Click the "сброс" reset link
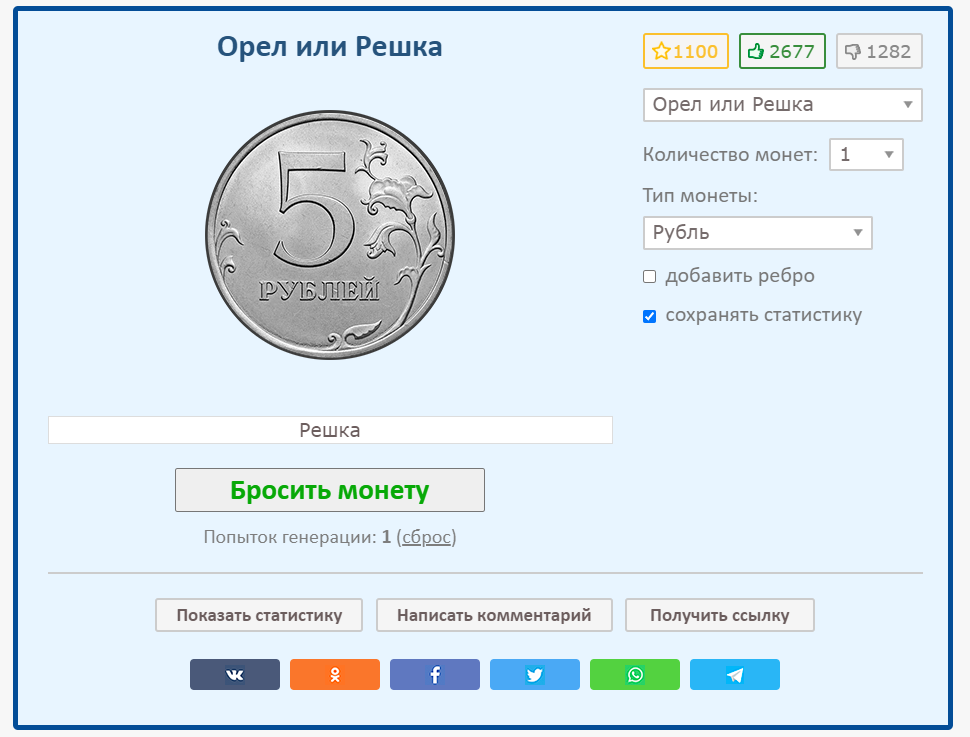This screenshot has width=970, height=737. pos(427,537)
